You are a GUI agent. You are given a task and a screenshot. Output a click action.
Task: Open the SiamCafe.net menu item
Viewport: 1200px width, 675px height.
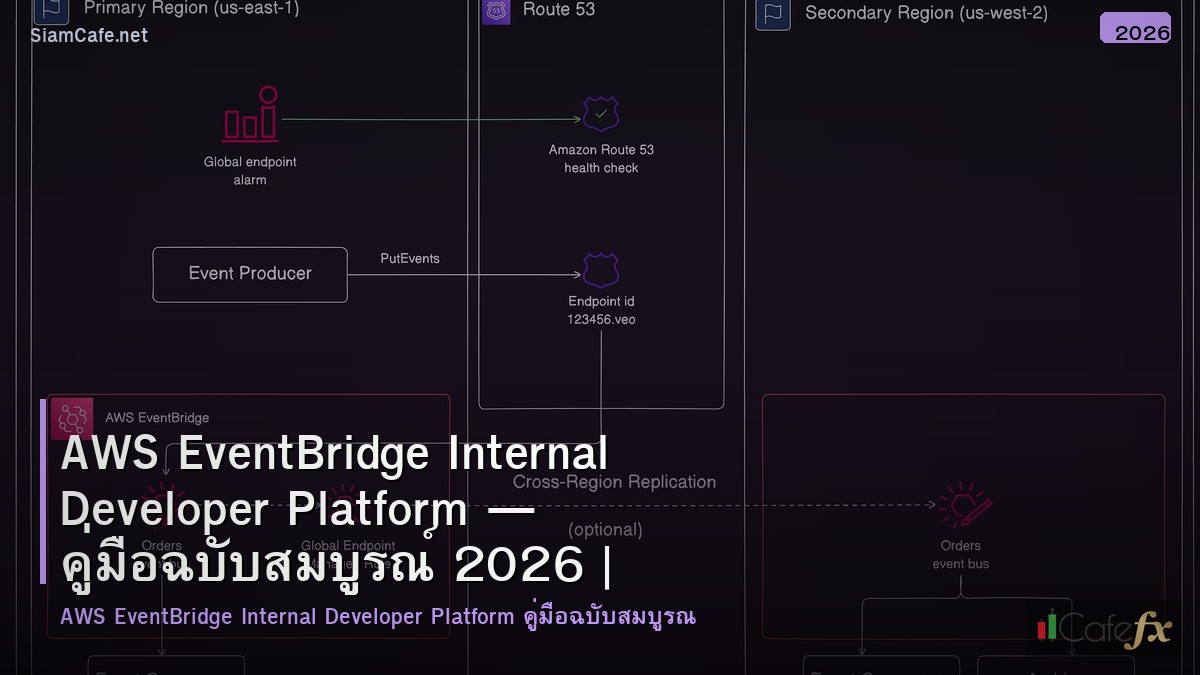90,35
